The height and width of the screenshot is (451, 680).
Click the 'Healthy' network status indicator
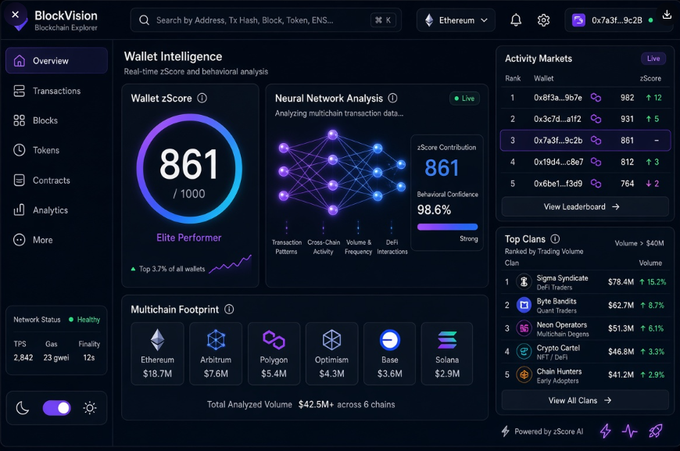click(x=85, y=320)
